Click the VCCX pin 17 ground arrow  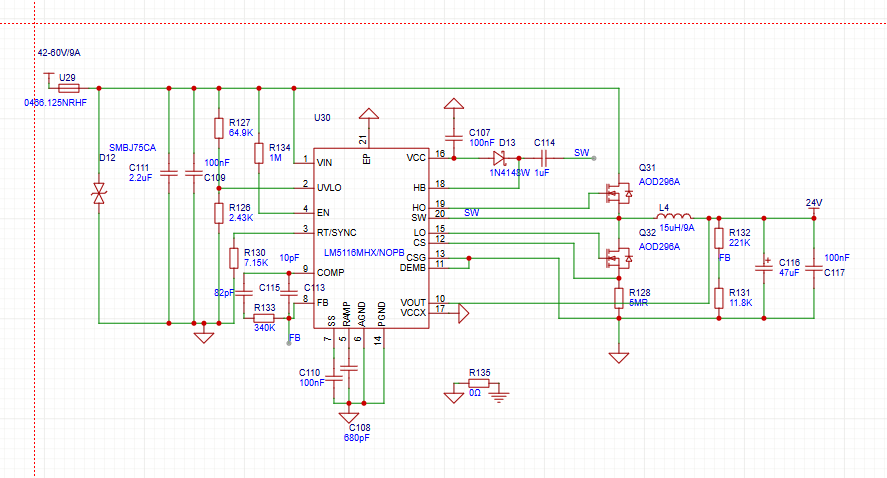(463, 313)
